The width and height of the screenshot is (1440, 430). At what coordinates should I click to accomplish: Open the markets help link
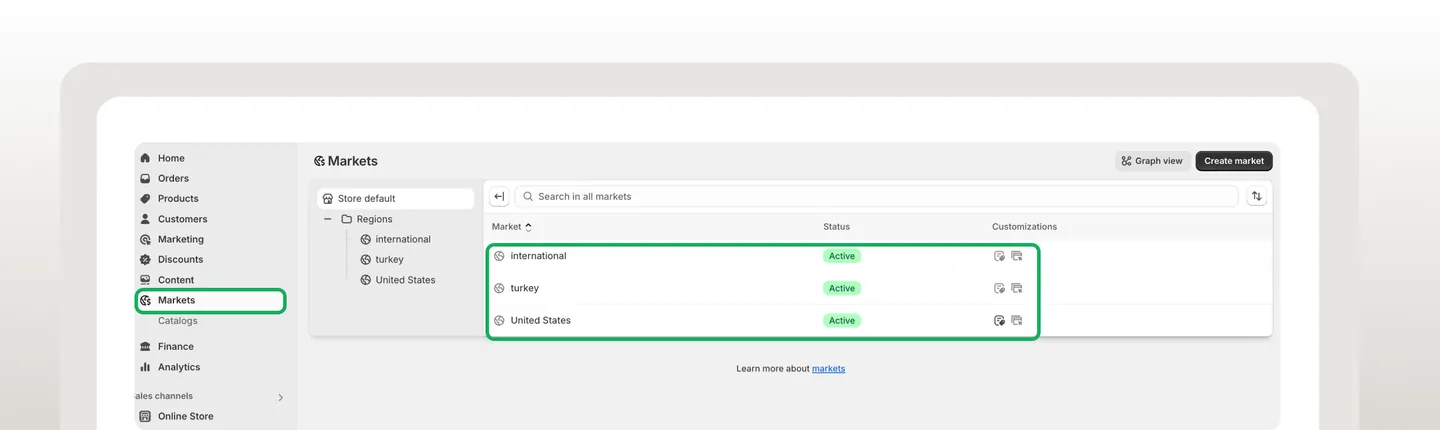(x=828, y=369)
